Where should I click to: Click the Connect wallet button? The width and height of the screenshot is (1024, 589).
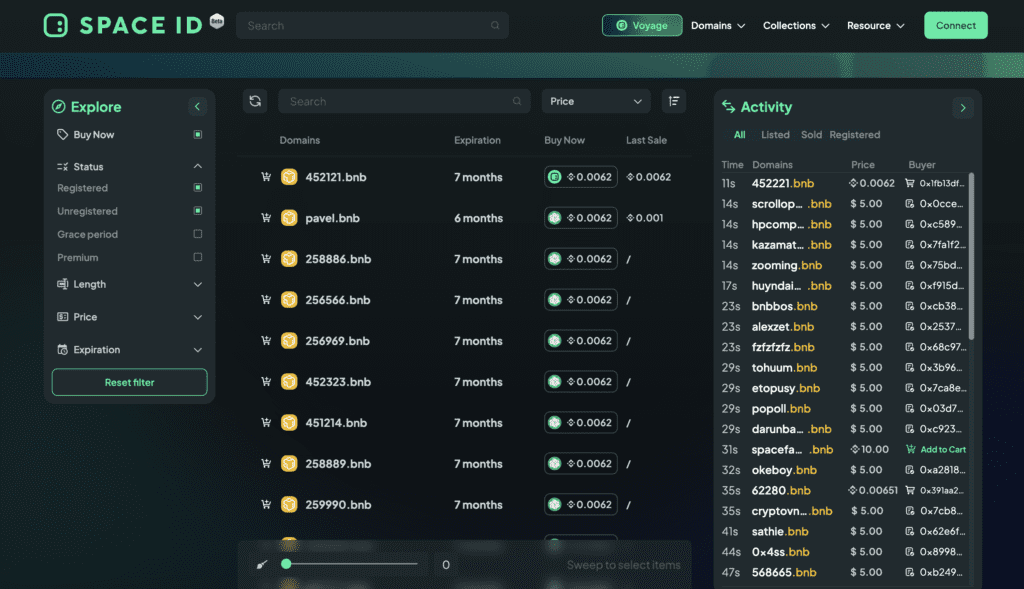955,25
